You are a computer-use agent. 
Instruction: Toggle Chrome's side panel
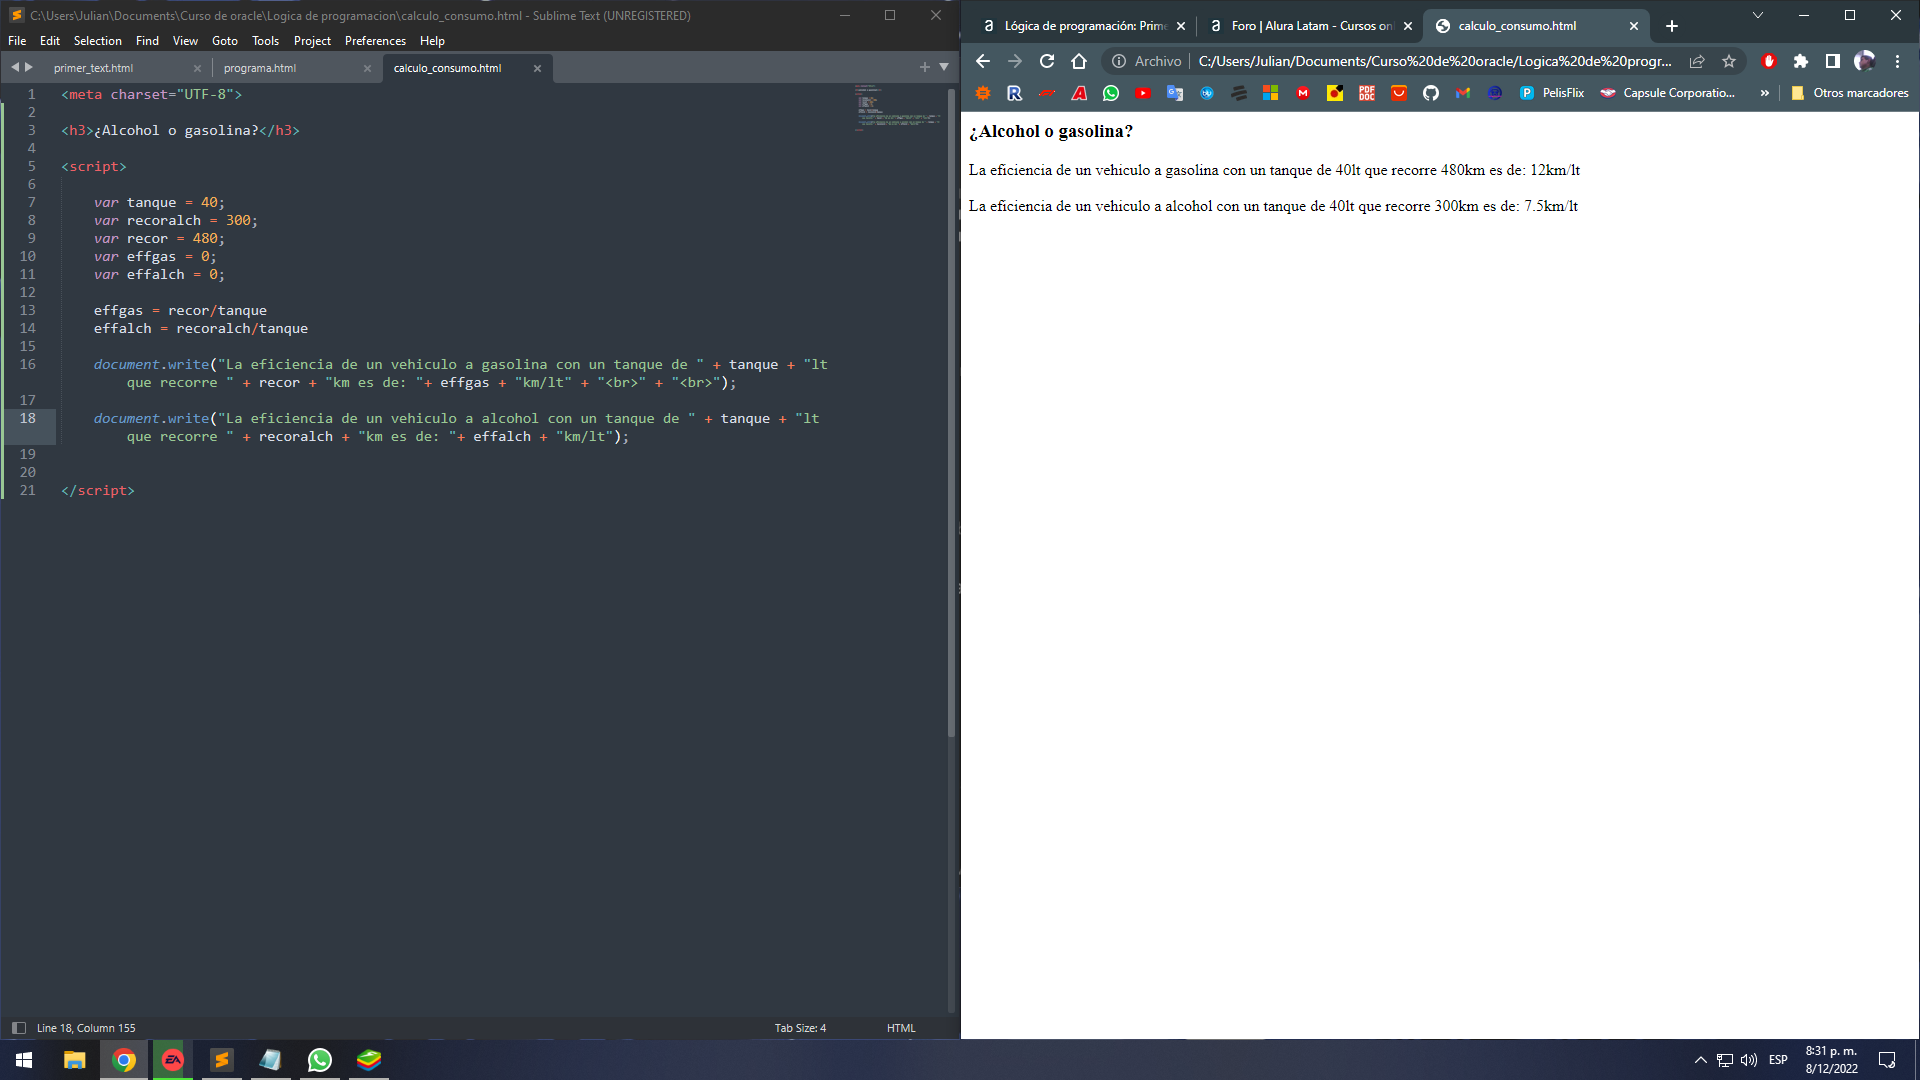(1833, 61)
